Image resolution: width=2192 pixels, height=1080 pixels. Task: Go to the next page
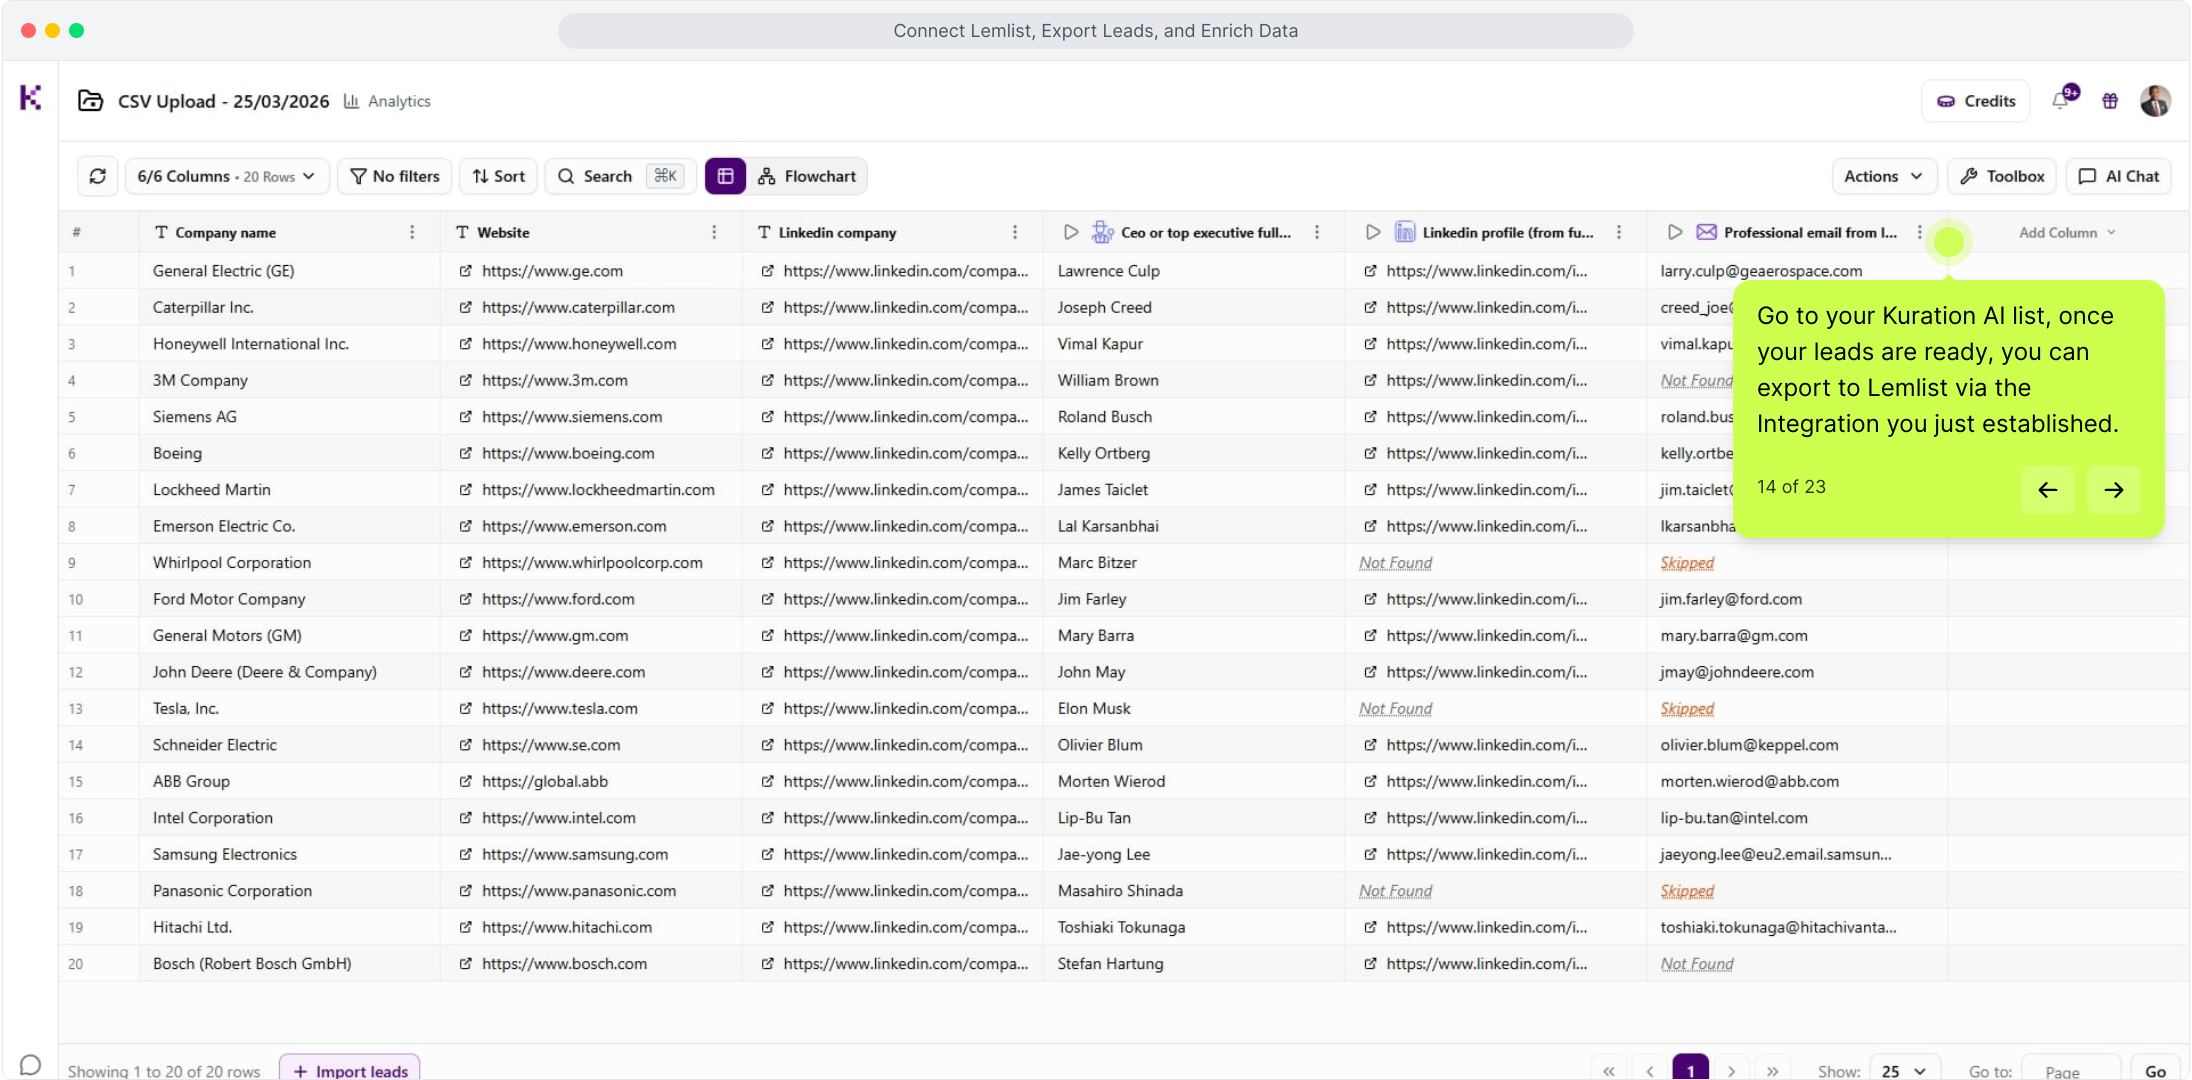click(x=1732, y=1070)
